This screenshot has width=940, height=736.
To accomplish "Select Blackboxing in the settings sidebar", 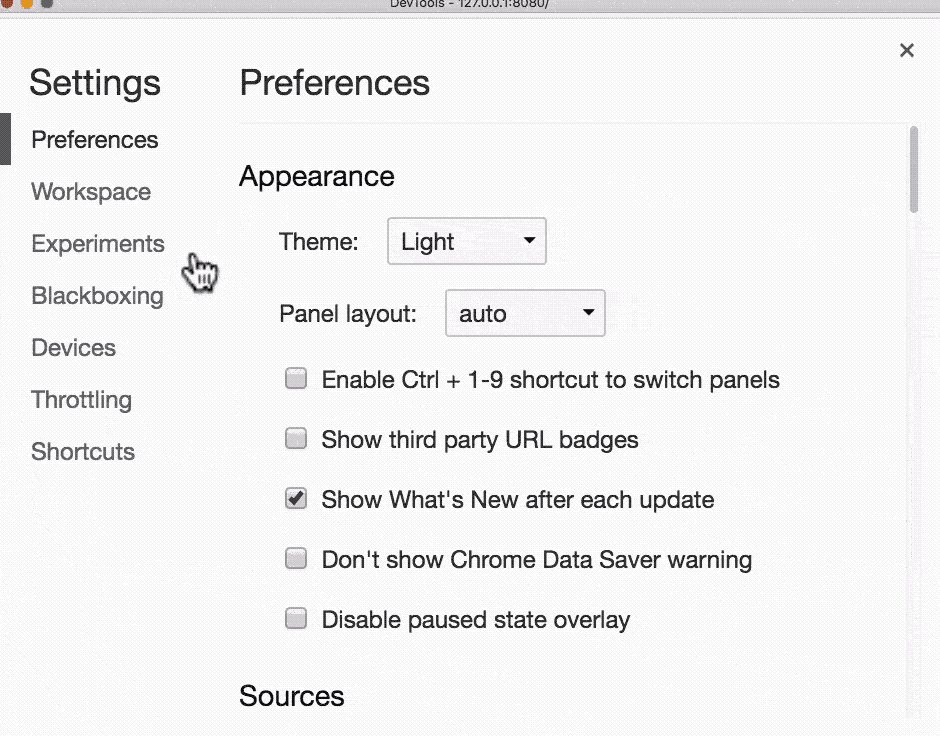I will coord(97,296).
